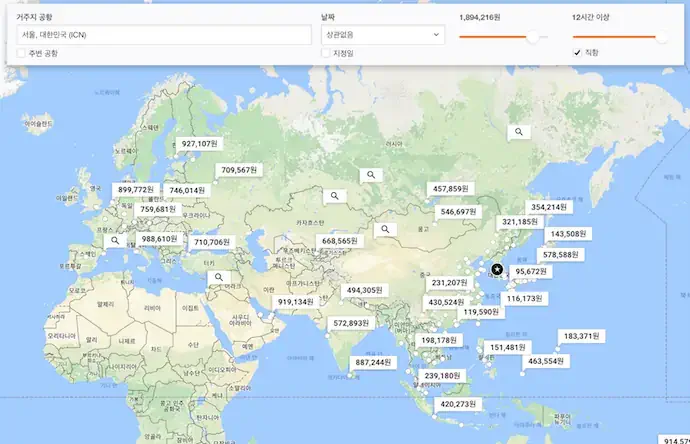Screen dimensions: 690x444
Task: Pick the 919,134원 fare label
Action: click(295, 302)
